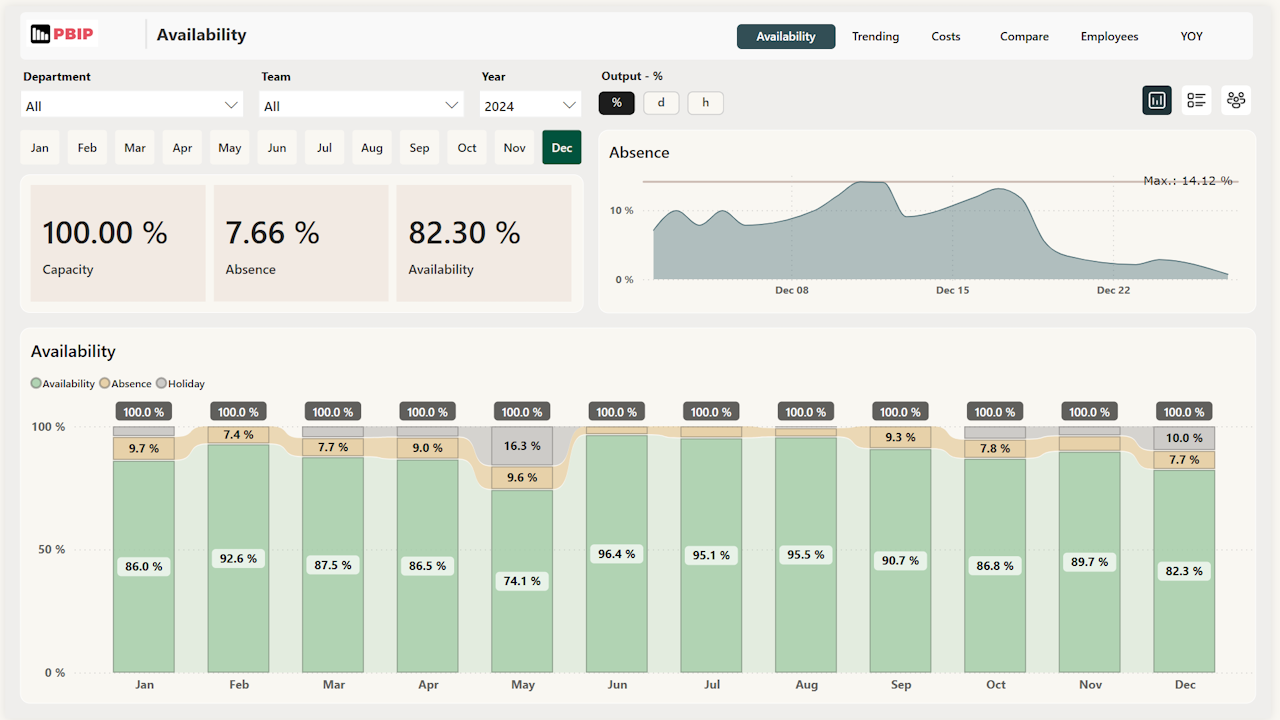Open the Costs tab
1280x720 pixels.
click(x=945, y=36)
